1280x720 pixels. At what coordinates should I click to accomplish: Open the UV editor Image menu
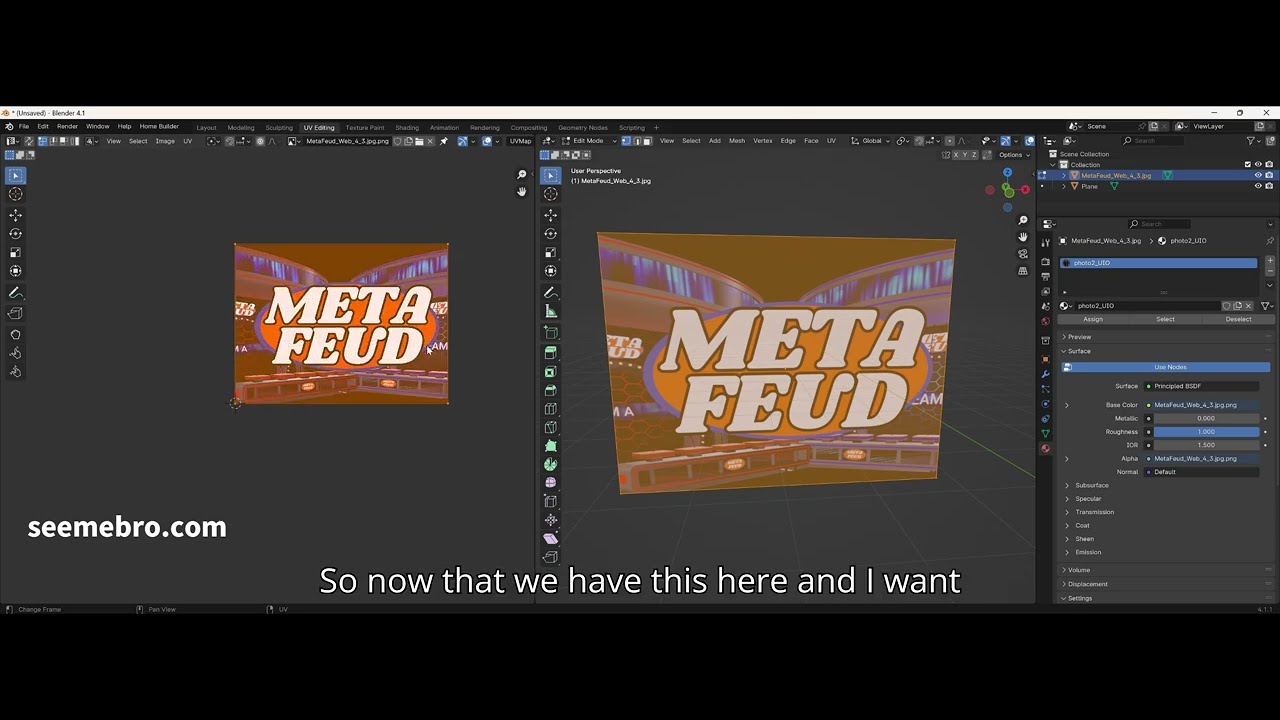165,141
